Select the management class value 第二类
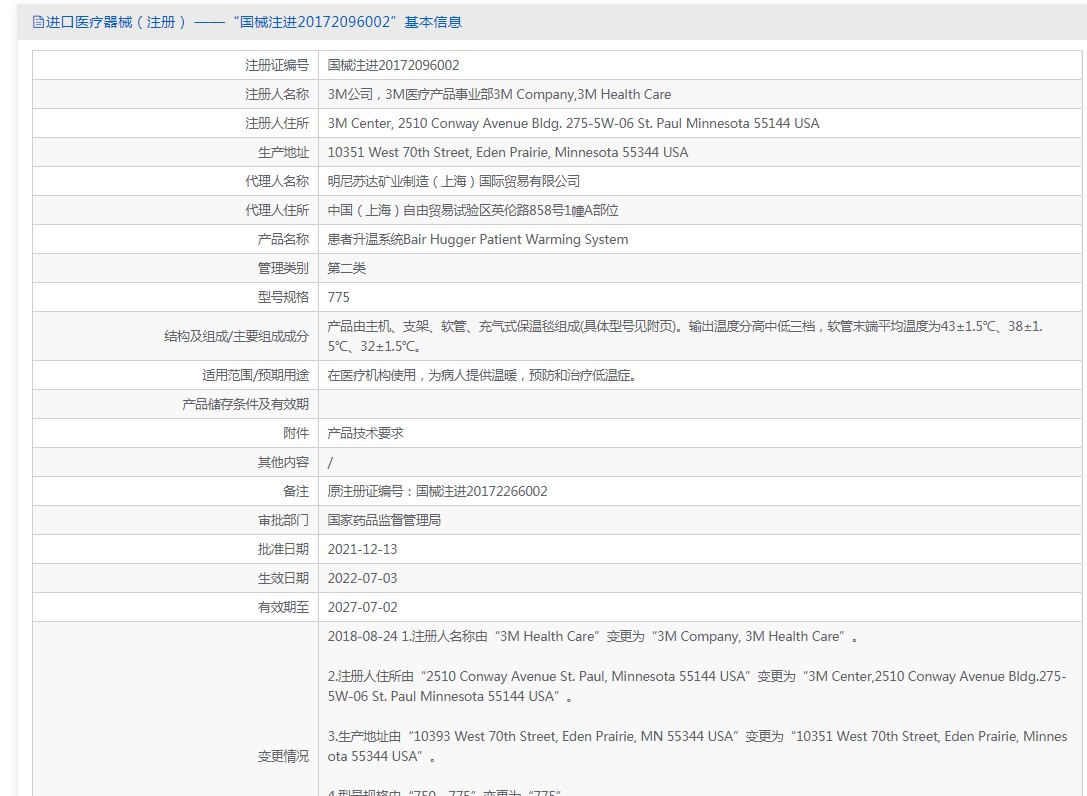The height and width of the screenshot is (796, 1087). 347,268
